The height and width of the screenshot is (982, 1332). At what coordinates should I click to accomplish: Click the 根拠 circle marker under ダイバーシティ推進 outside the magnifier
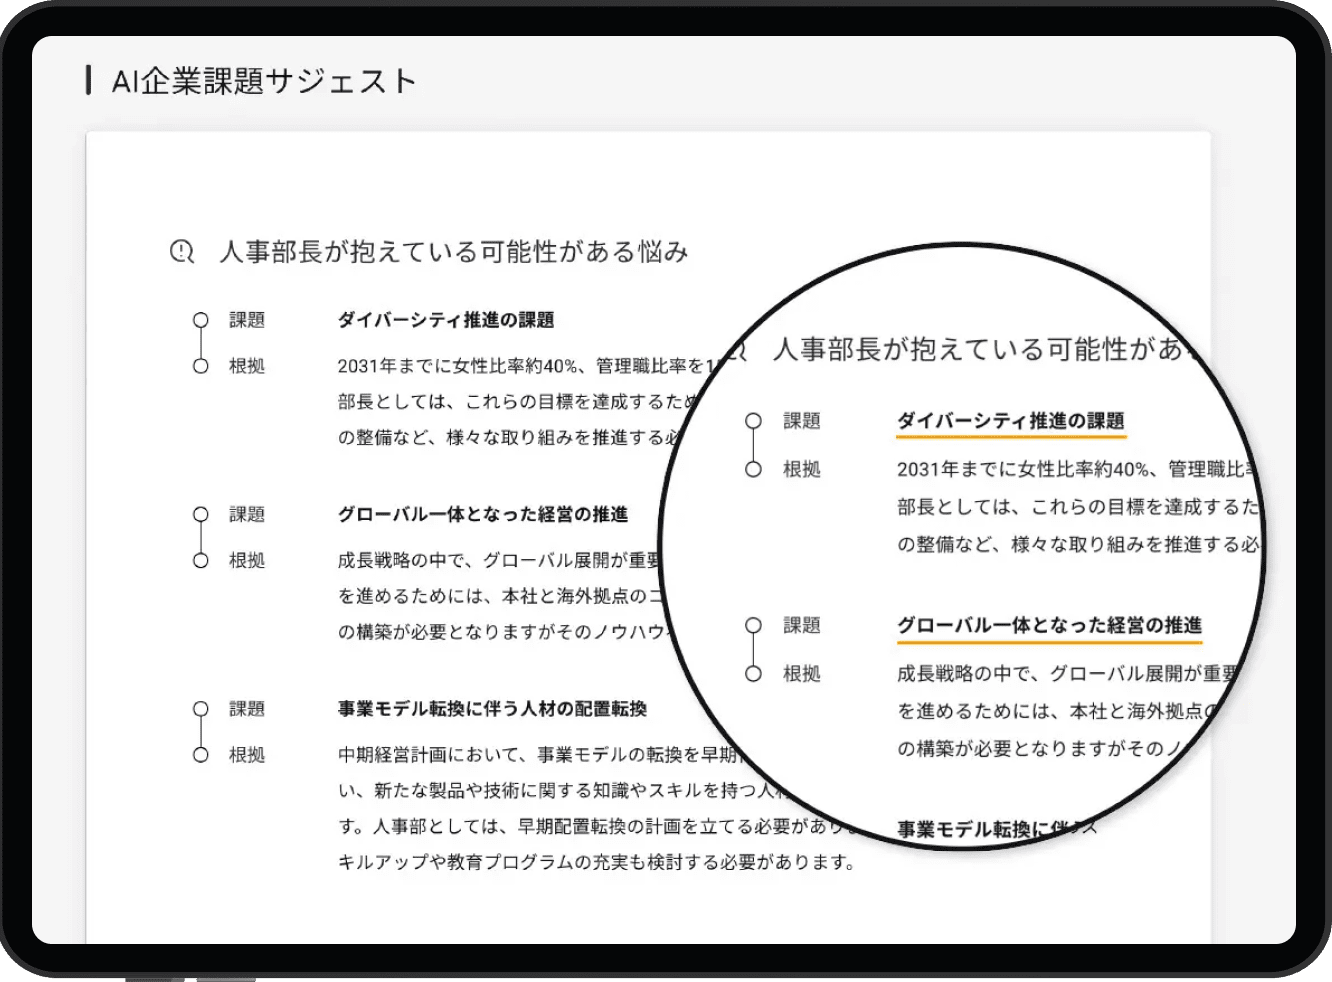tap(201, 366)
